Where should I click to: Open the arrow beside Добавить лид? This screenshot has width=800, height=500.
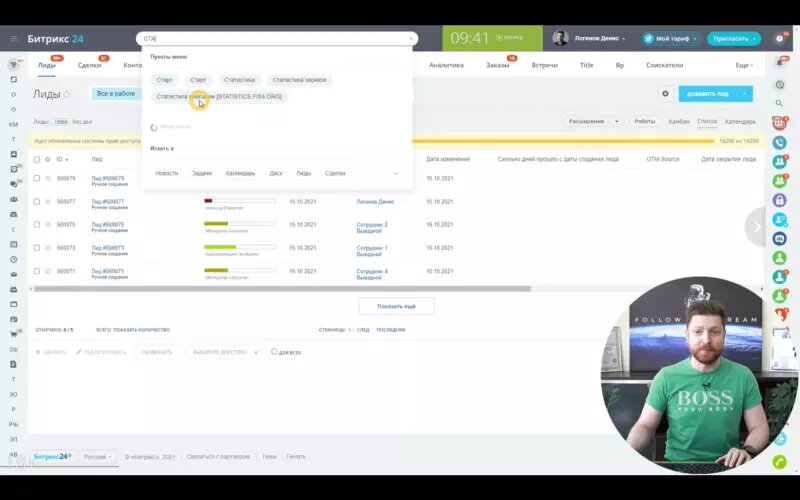[745, 94]
